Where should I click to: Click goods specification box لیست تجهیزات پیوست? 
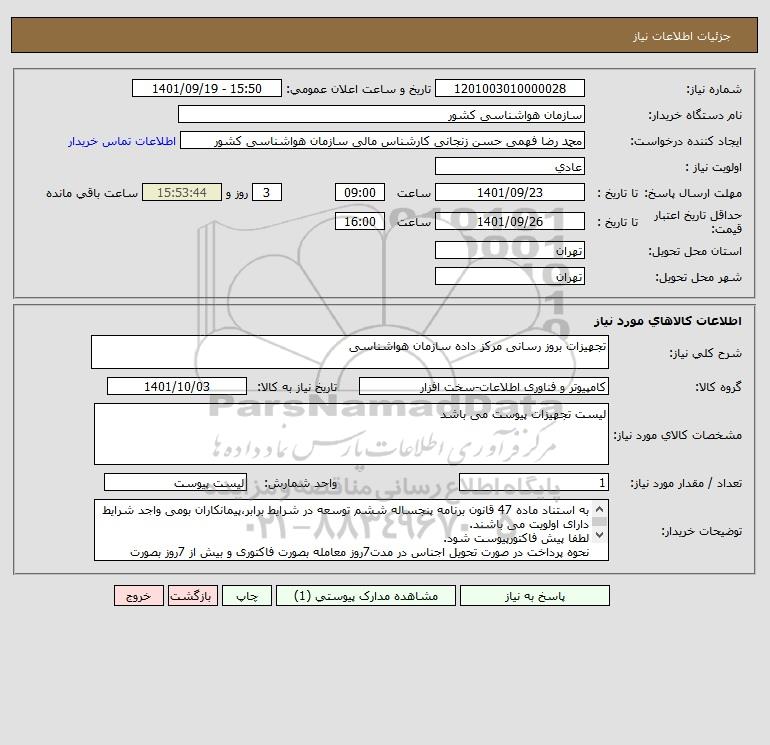(x=351, y=434)
